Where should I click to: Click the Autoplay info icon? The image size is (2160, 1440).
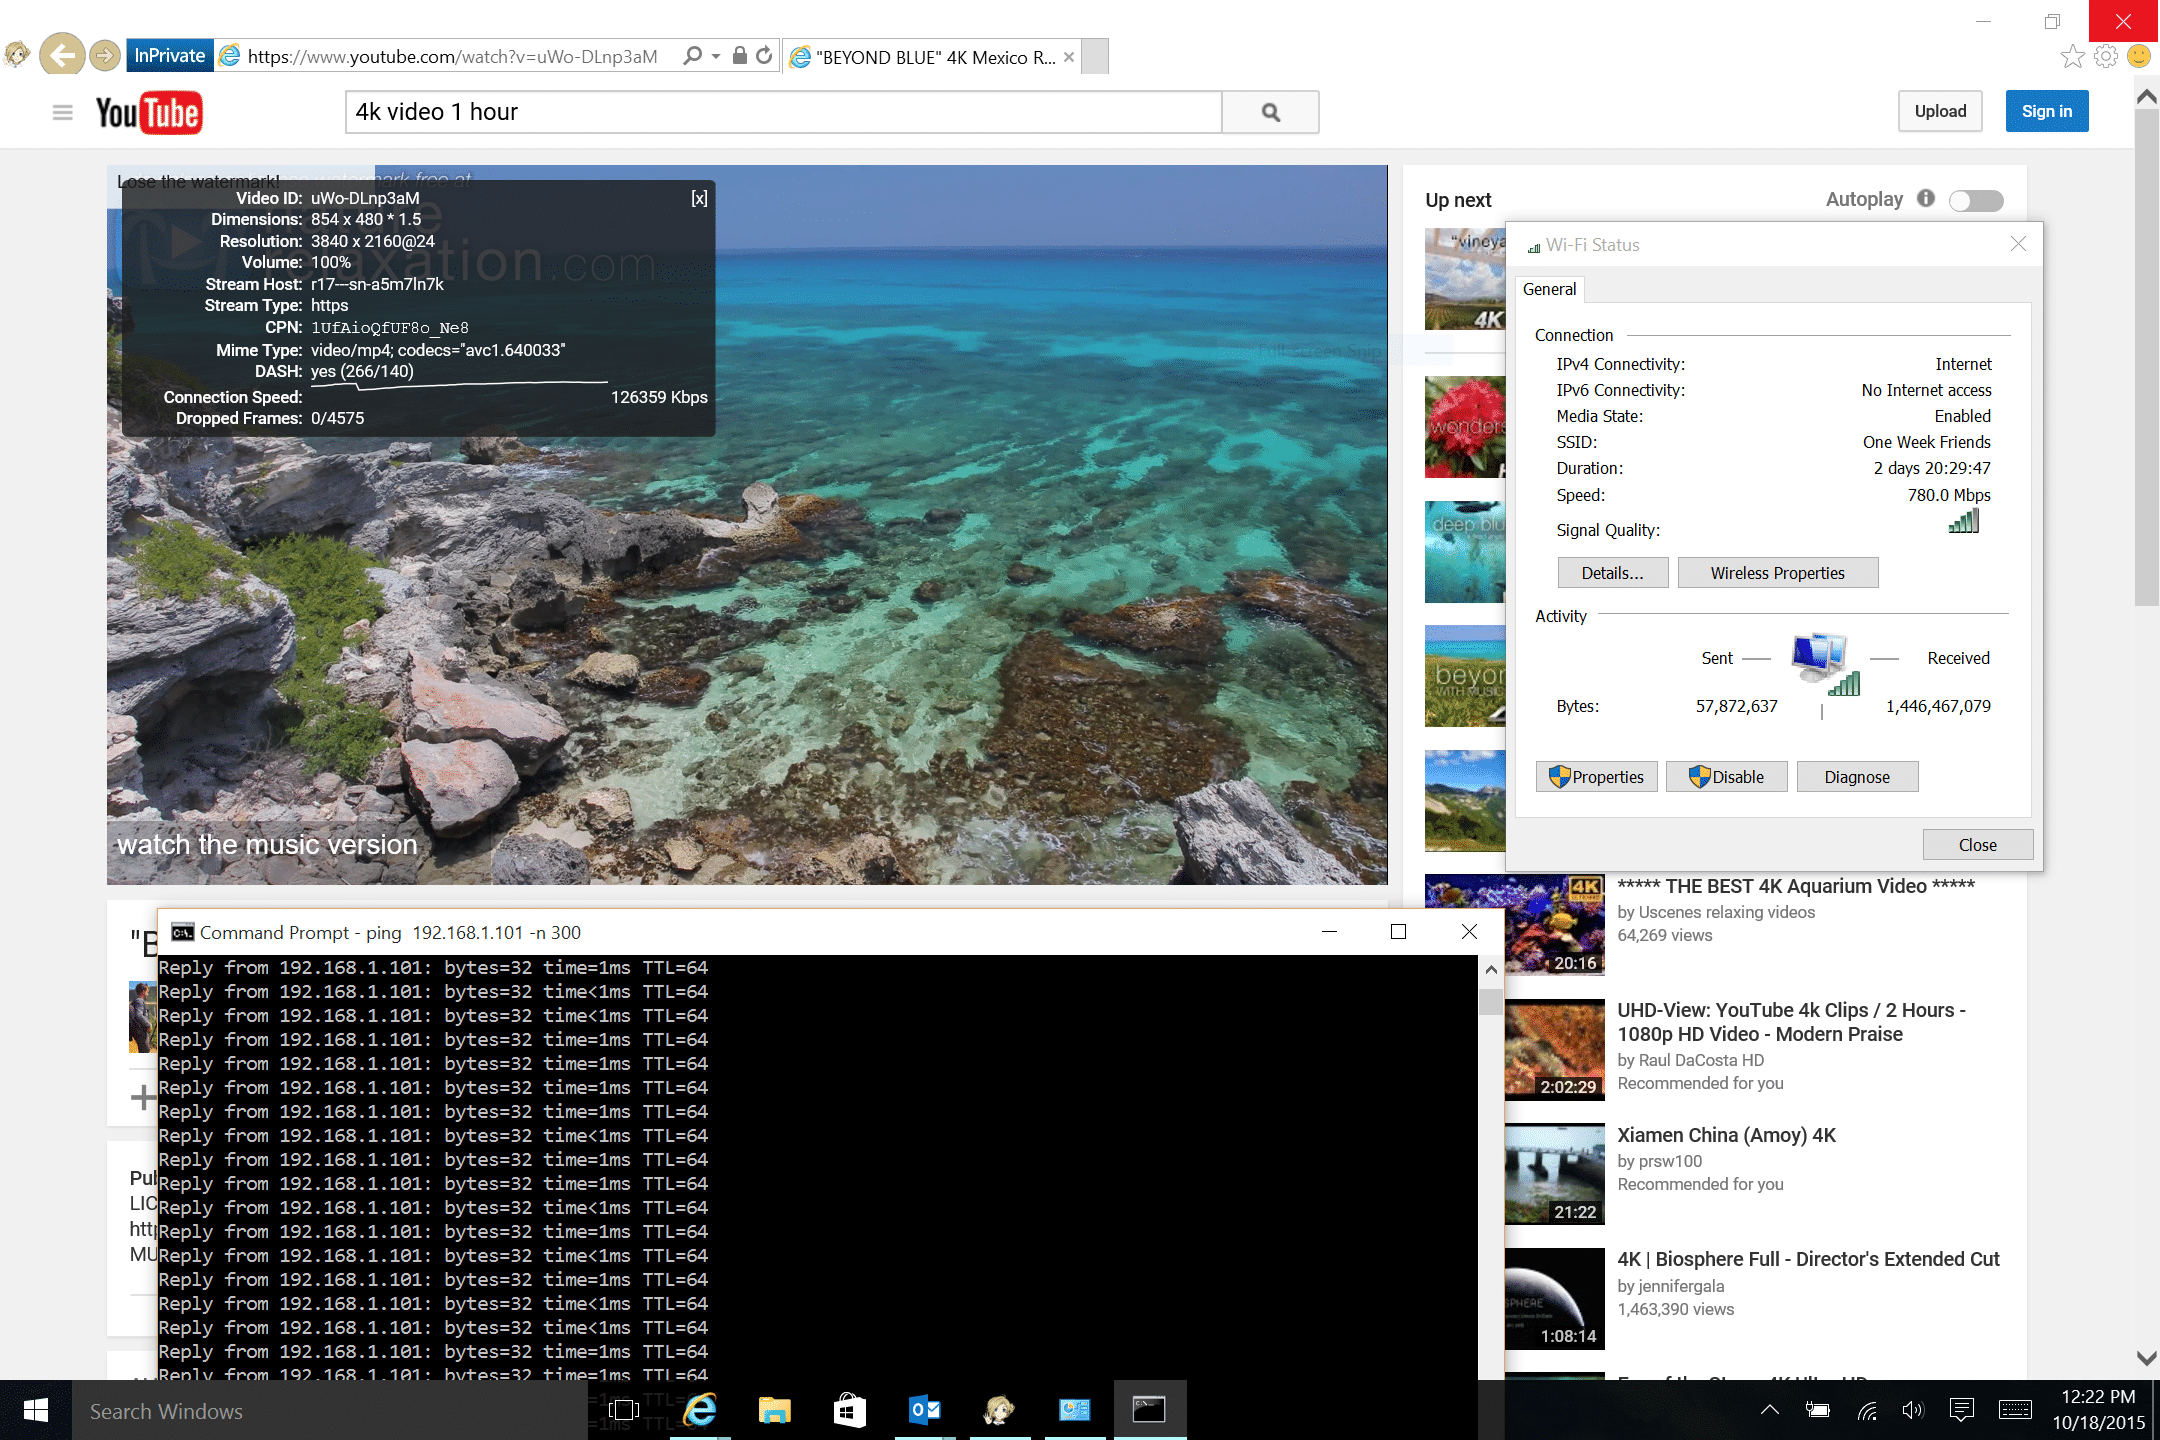pyautogui.click(x=1926, y=198)
